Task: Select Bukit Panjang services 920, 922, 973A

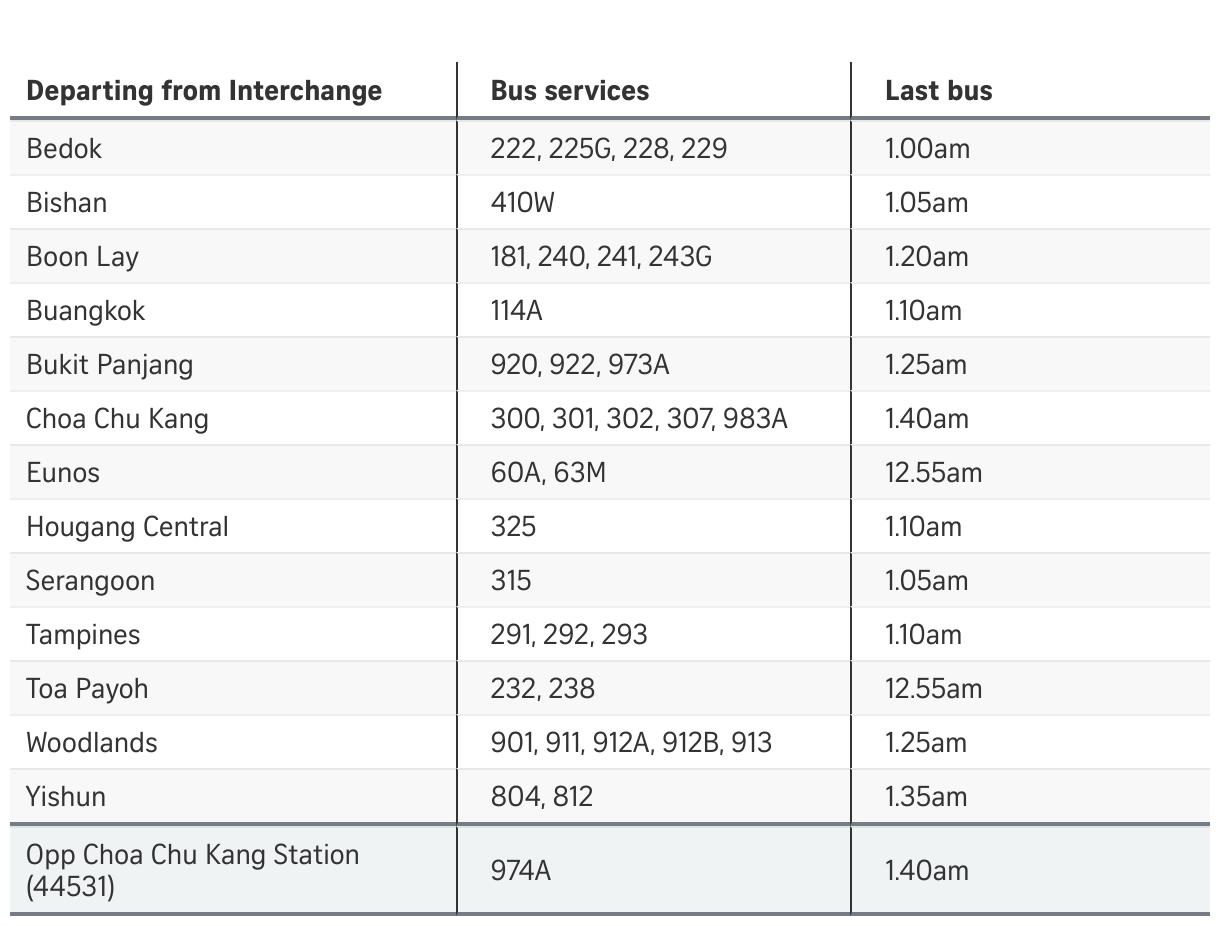Action: [x=580, y=365]
